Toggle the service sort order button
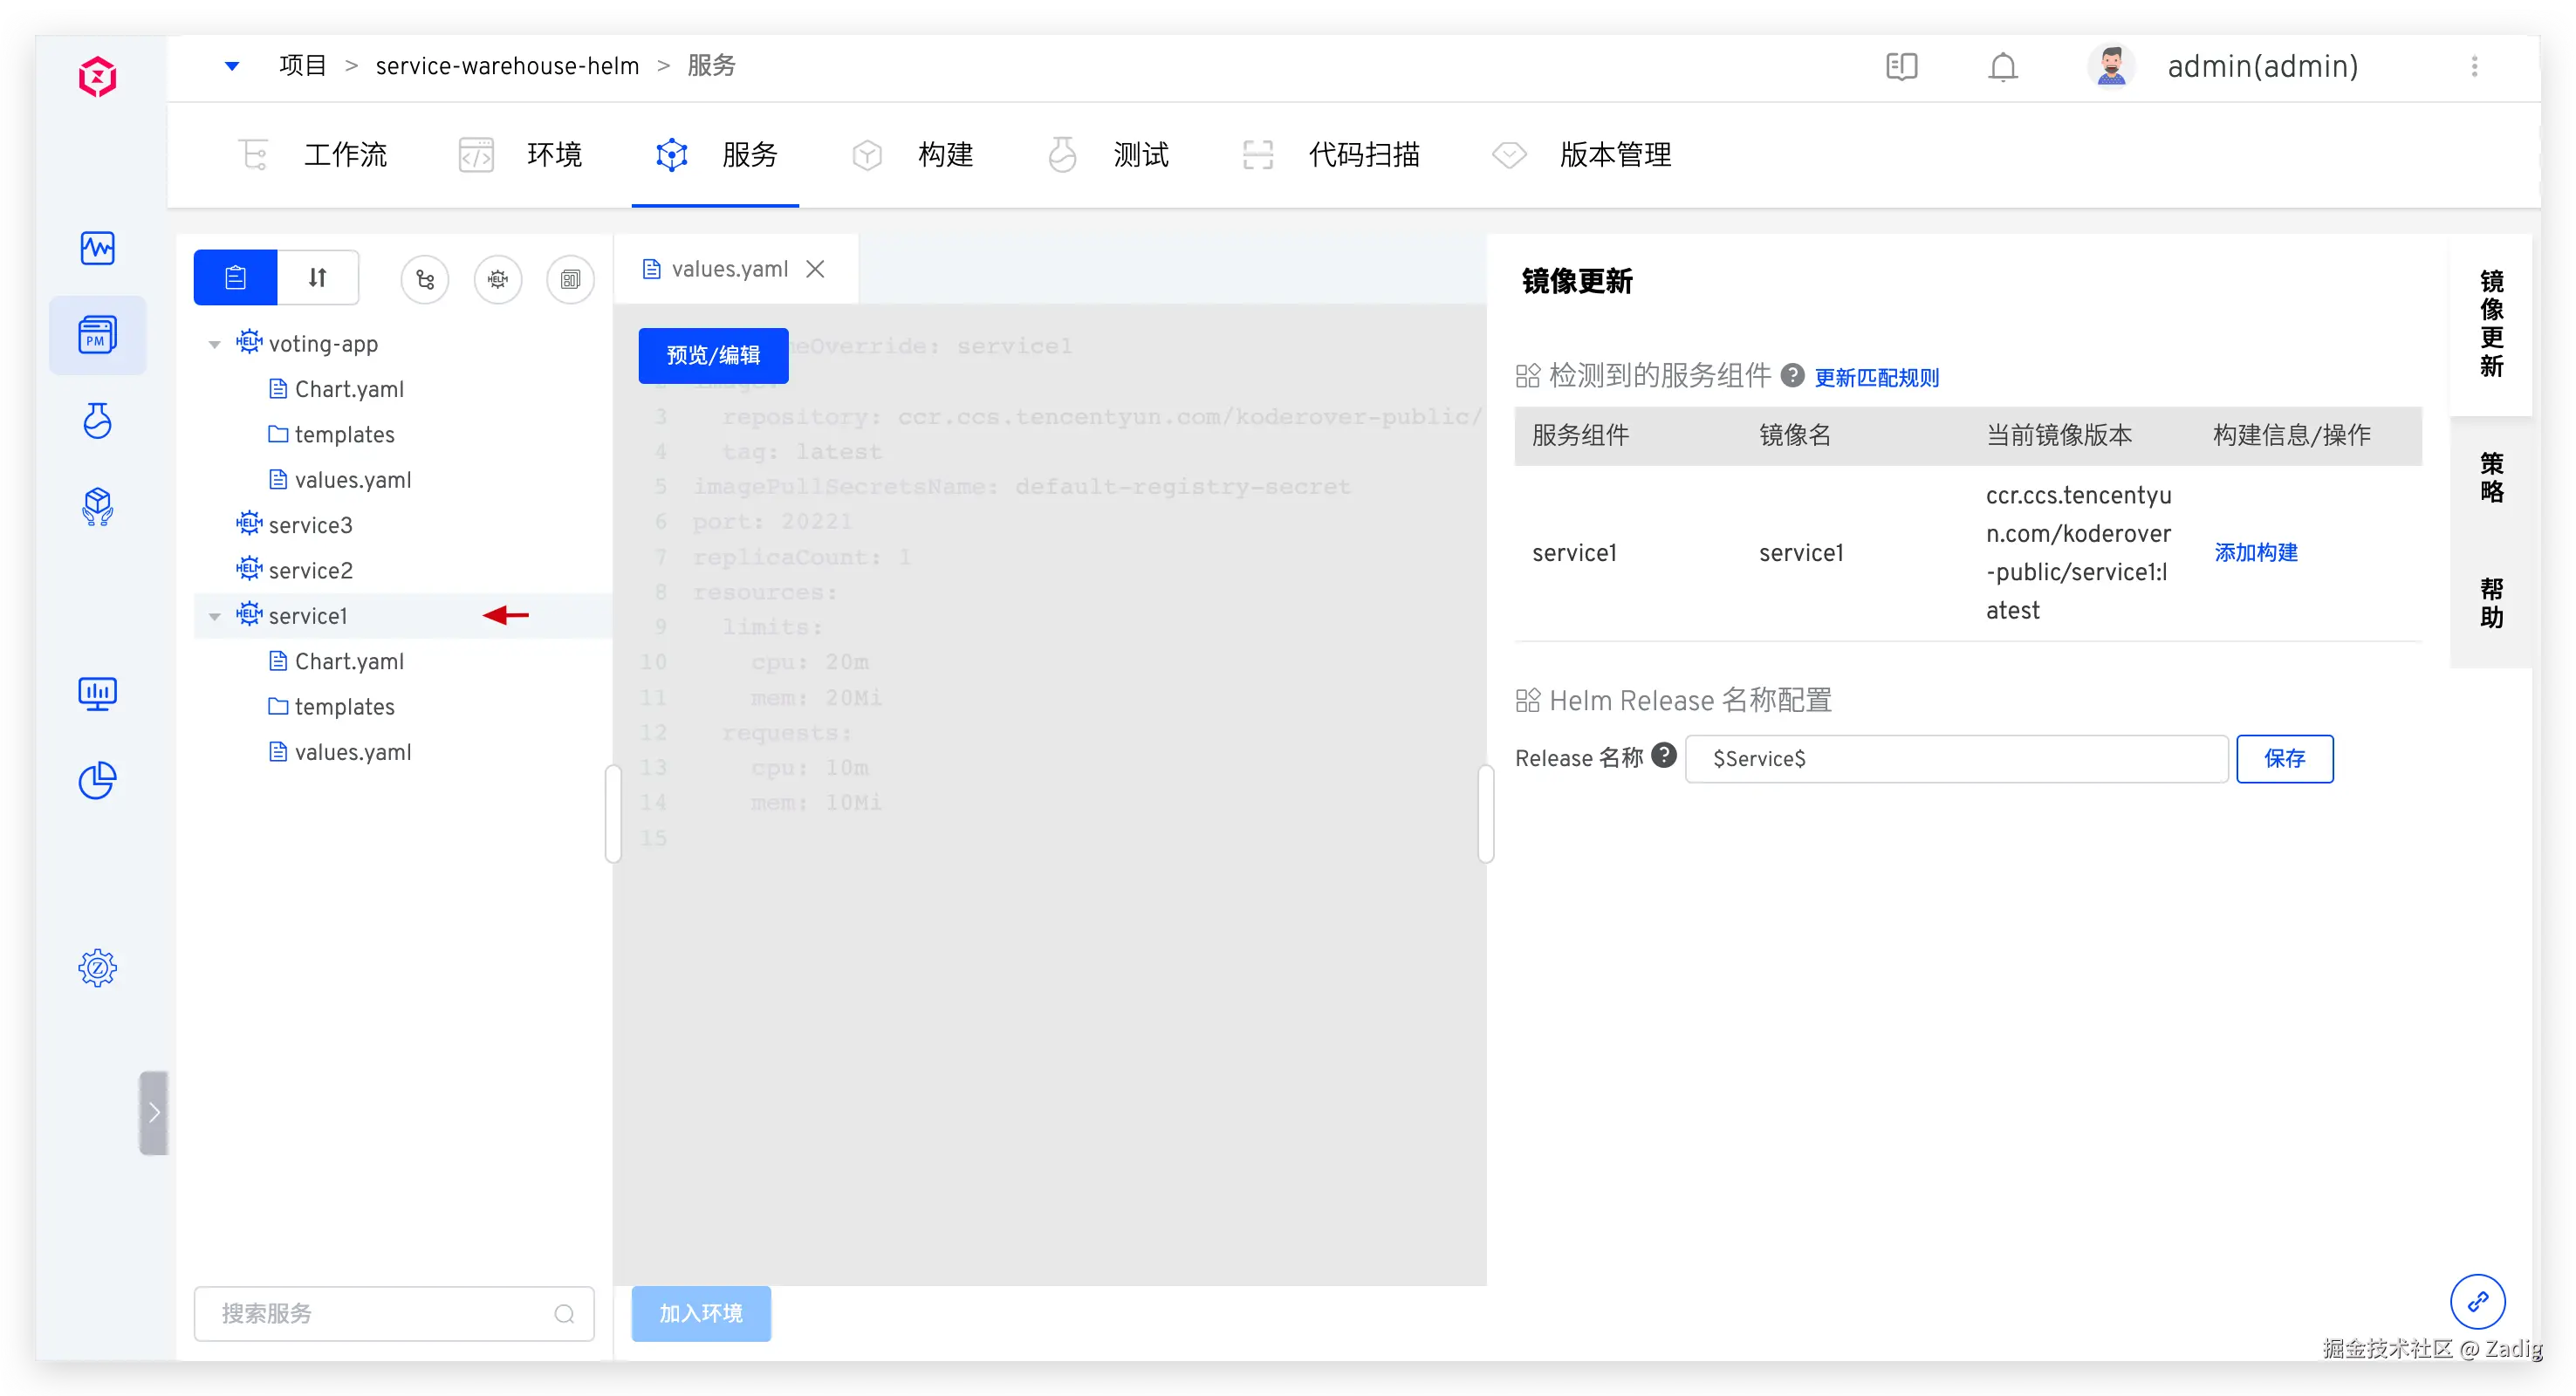 click(318, 277)
